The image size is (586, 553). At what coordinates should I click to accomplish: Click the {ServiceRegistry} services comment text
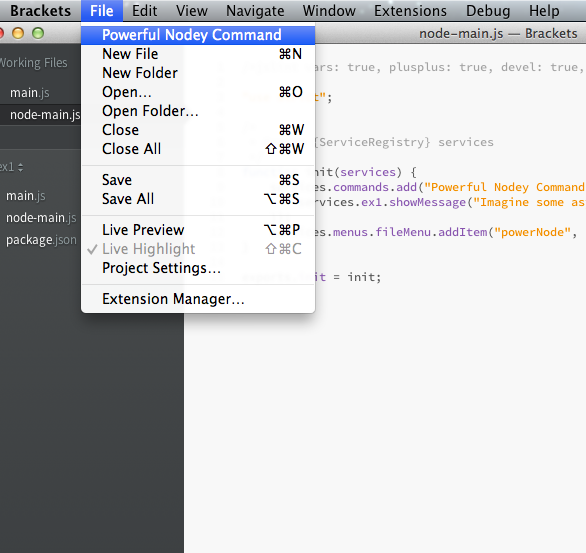coord(404,142)
